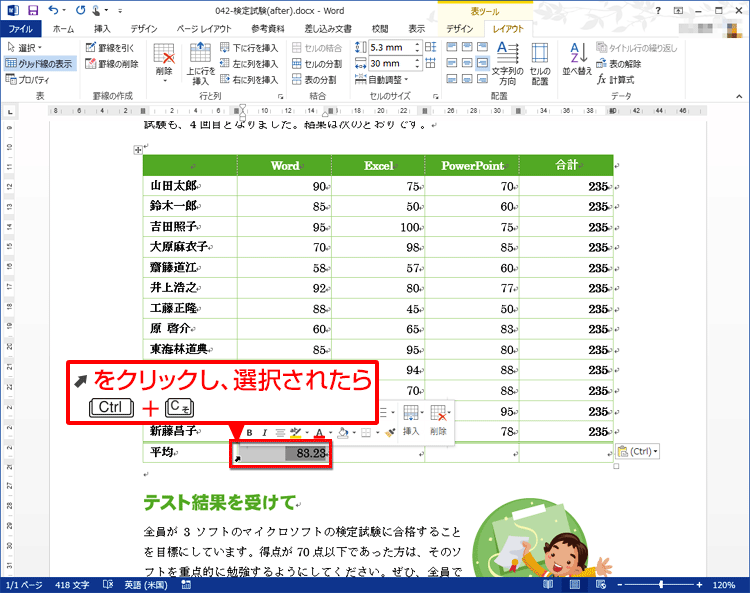Viewport: 750px width, 593px height.
Task: Switch to the 挿入 ribbon tab
Action: [102, 29]
